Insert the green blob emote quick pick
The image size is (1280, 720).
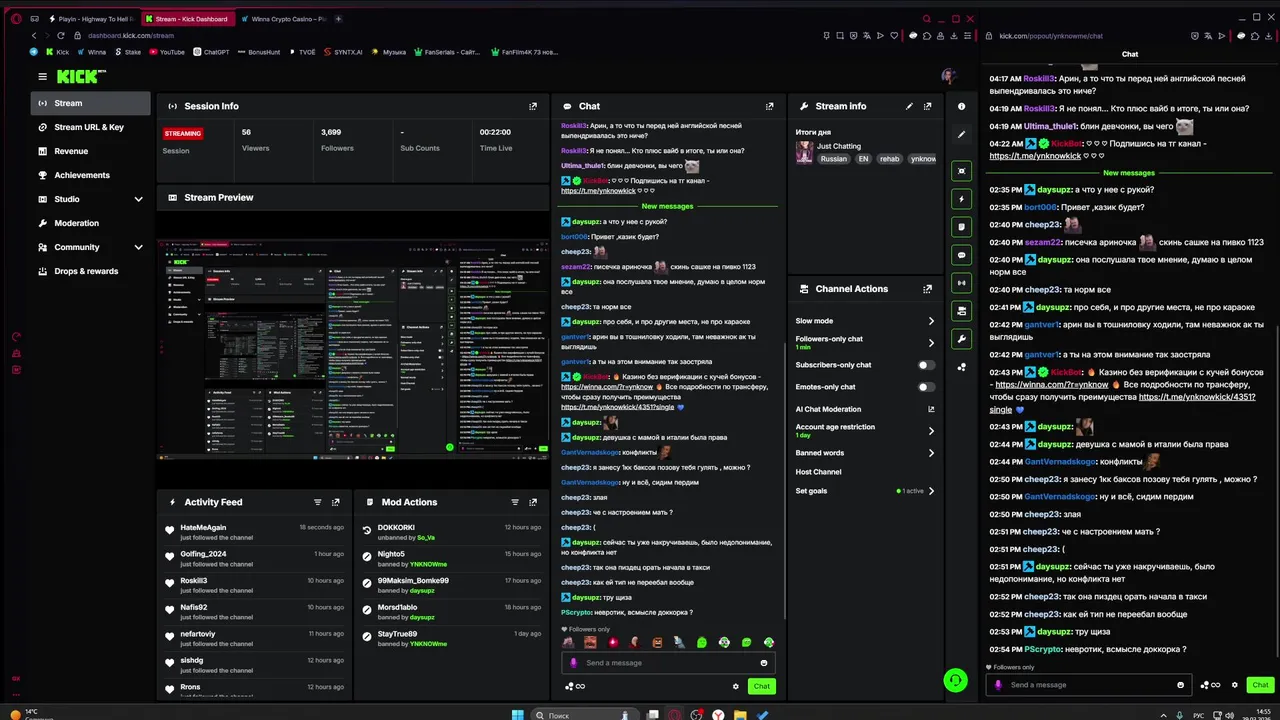coord(702,642)
